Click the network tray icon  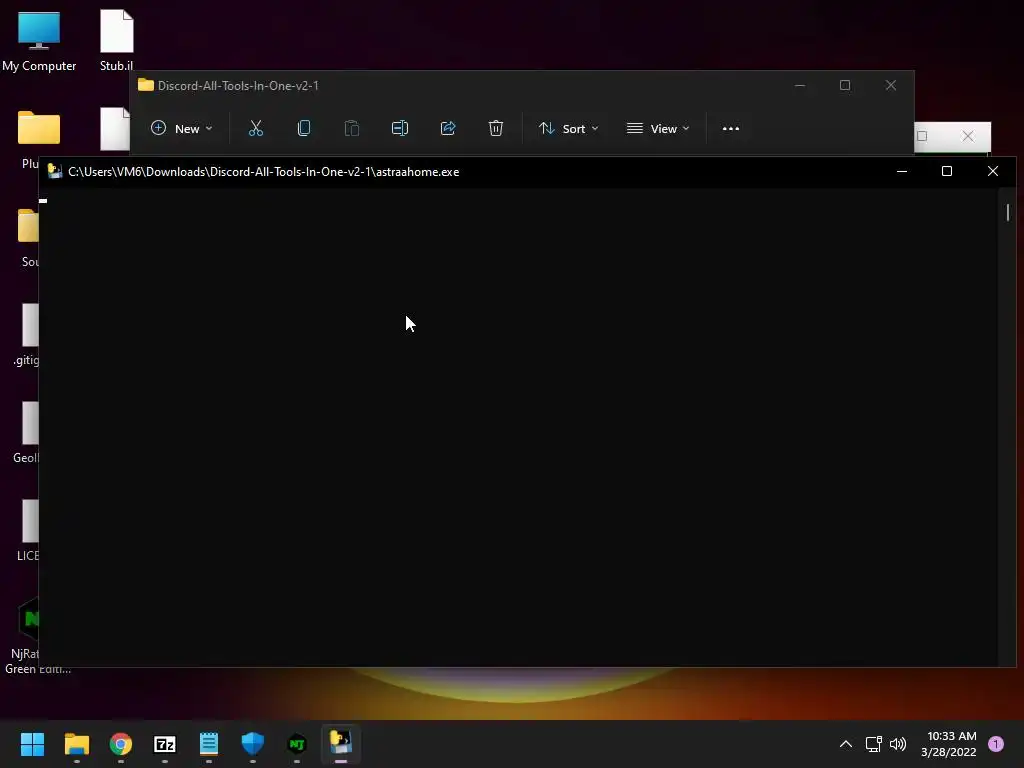coord(874,744)
